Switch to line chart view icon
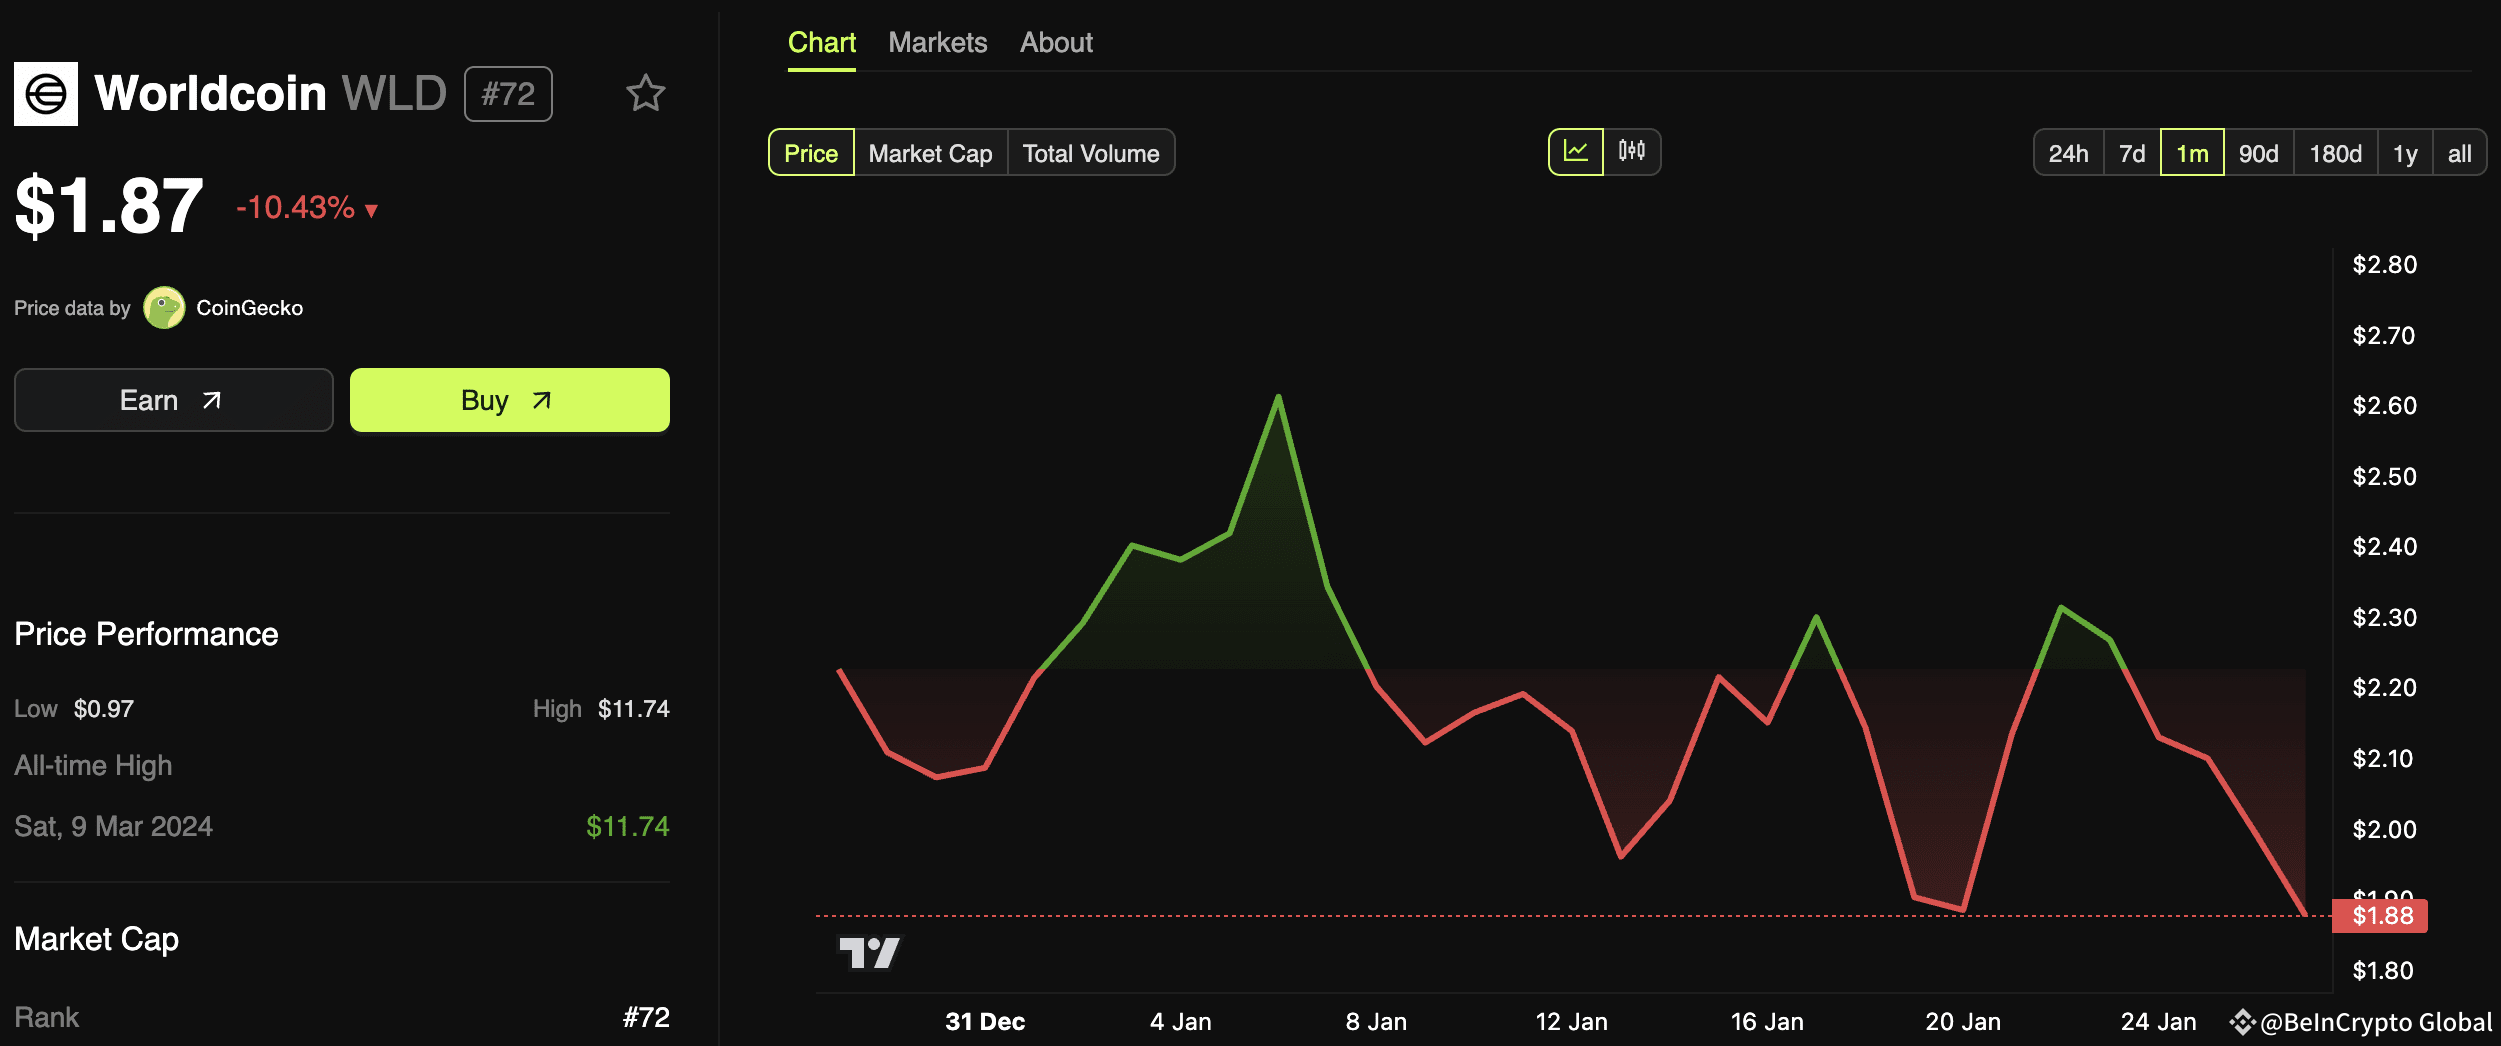Image resolution: width=2501 pixels, height=1046 pixels. point(1576,152)
